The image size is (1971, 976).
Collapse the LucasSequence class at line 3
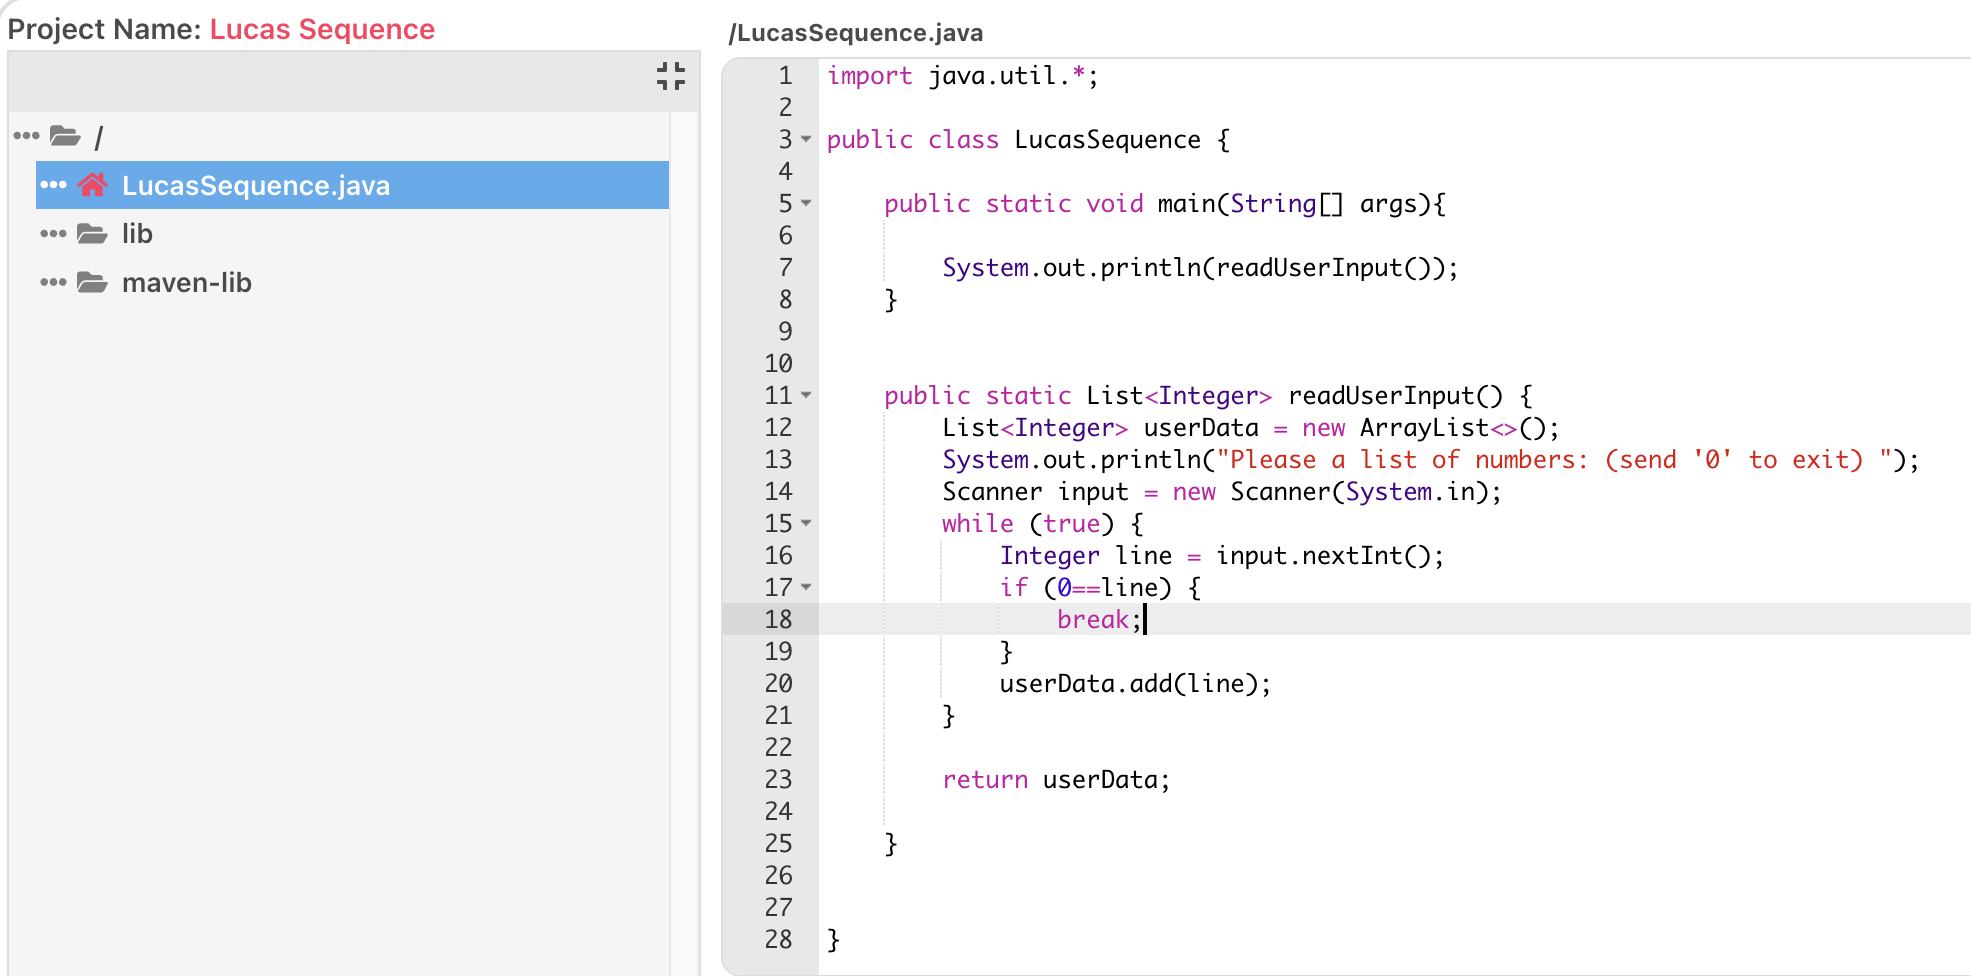[x=806, y=140]
